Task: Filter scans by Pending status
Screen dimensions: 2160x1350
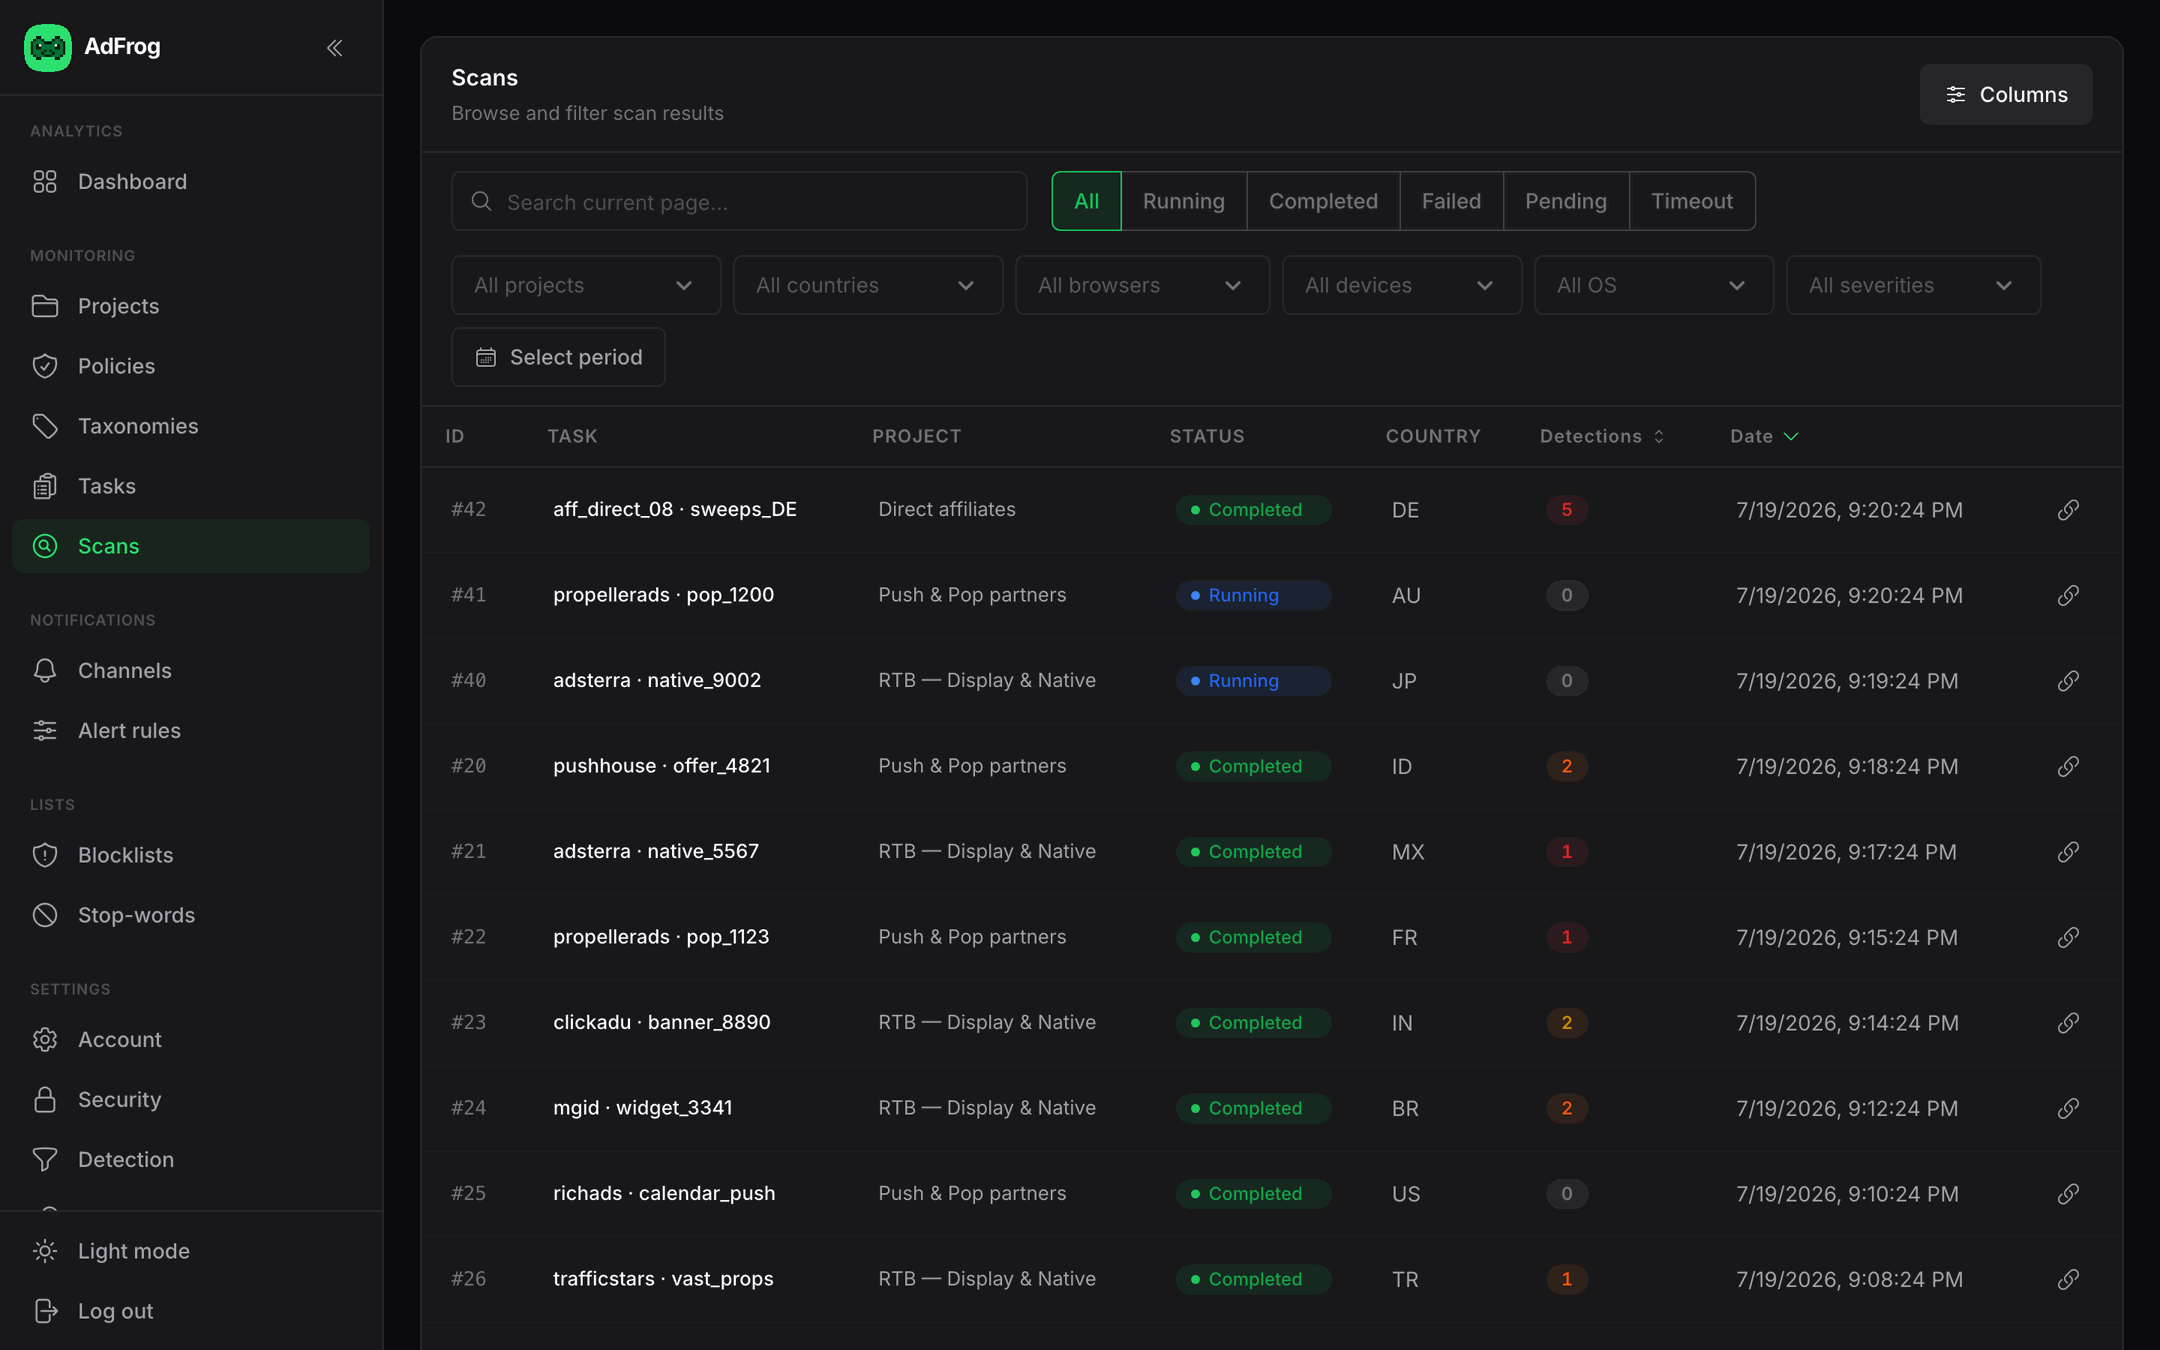Action: pyautogui.click(x=1566, y=201)
